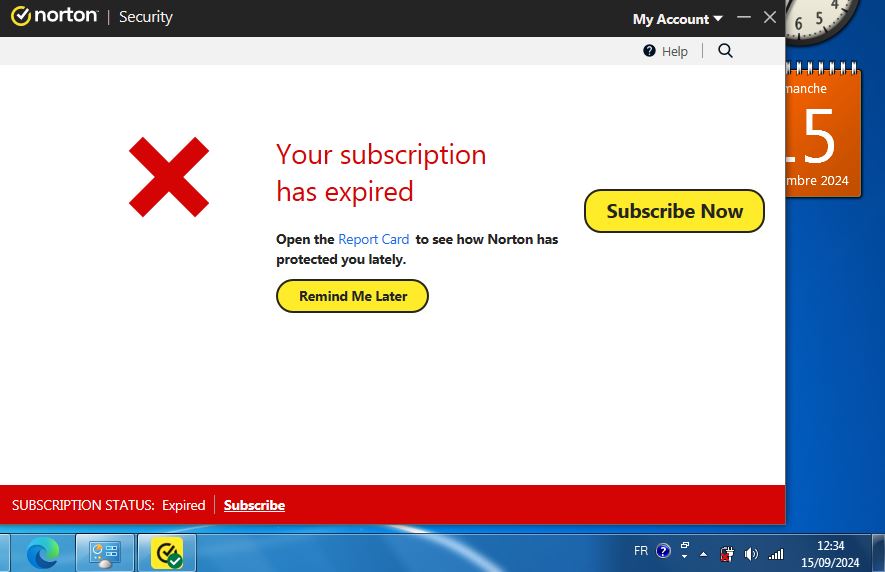Open Microsoft Edge from the taskbar
This screenshot has width=885, height=572.
click(43, 553)
